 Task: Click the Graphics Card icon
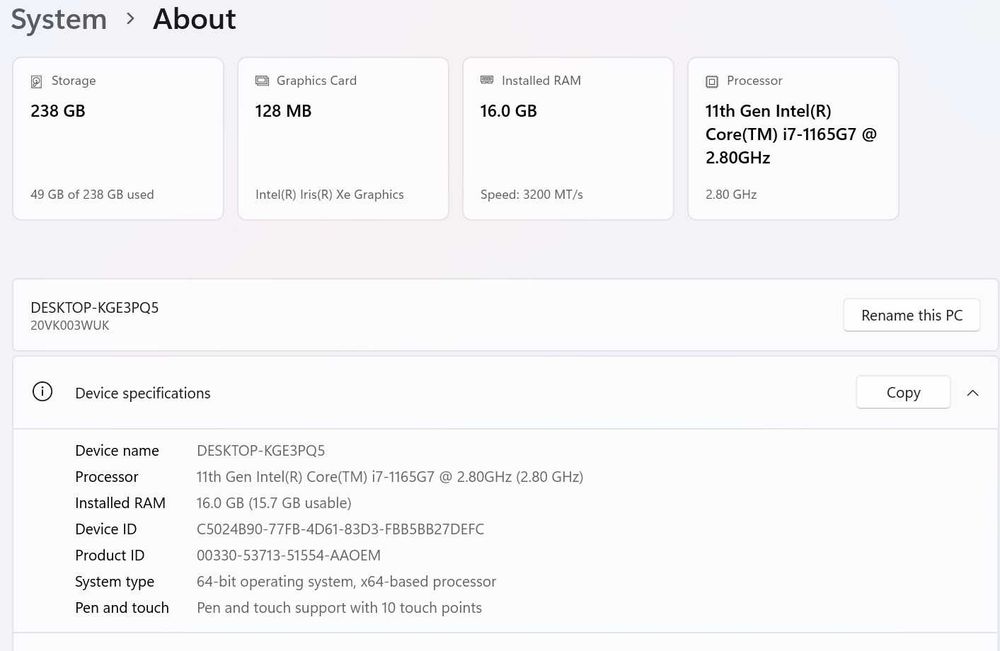pyautogui.click(x=262, y=81)
